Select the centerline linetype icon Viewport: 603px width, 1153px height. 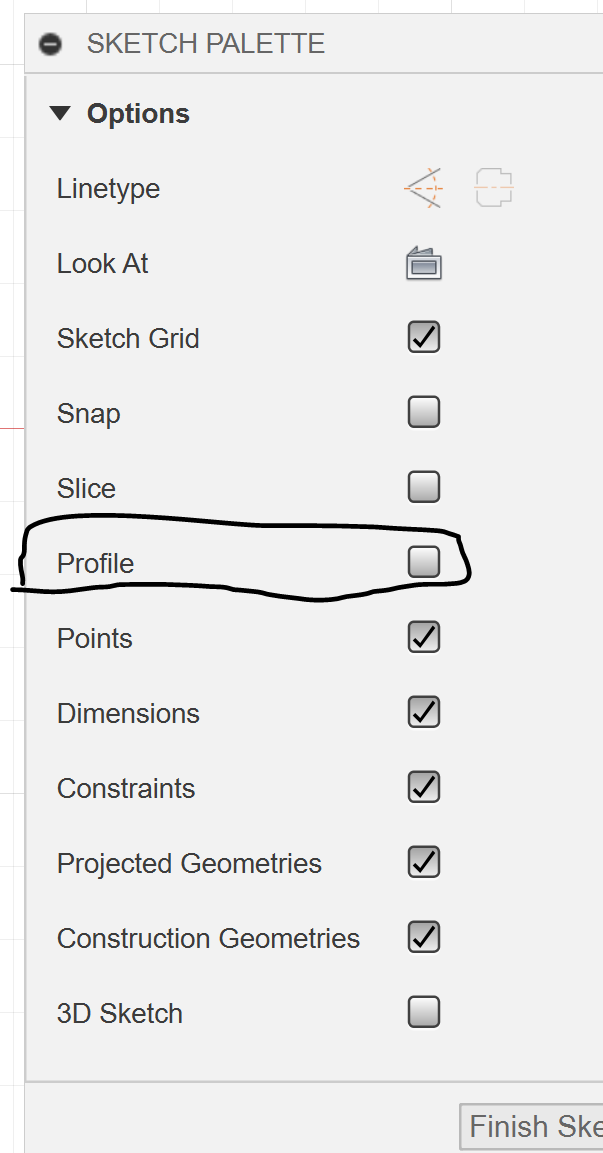point(422,188)
